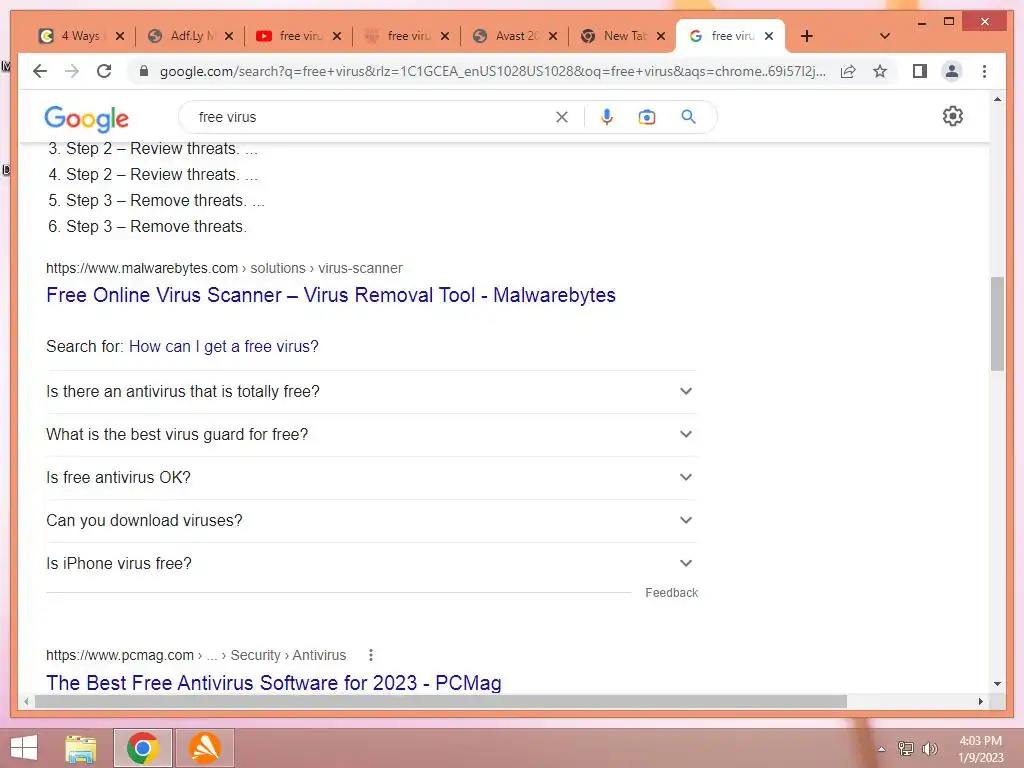The height and width of the screenshot is (768, 1024).
Task: Open Malwarebytes Free Online Virus Scanner link
Action: click(x=330, y=295)
